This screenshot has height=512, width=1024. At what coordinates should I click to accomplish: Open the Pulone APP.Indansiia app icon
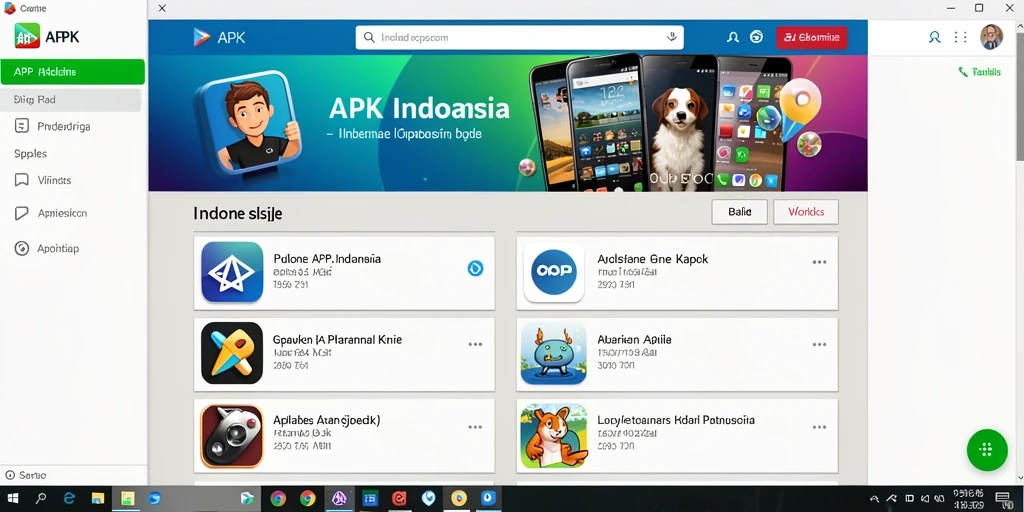232,272
